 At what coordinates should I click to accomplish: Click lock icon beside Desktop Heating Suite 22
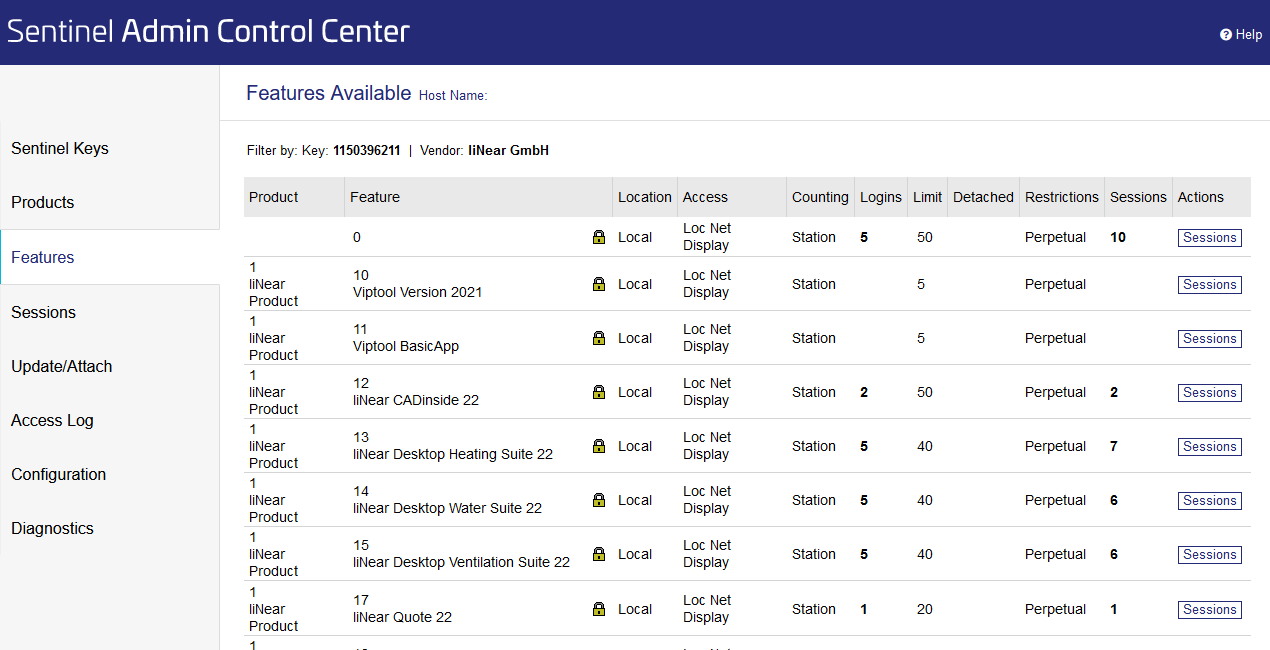pos(599,446)
